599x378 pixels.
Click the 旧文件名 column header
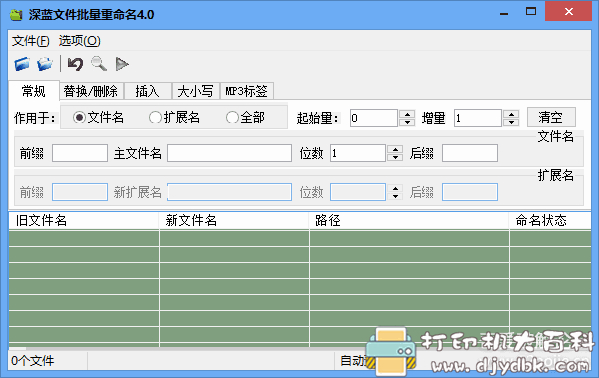pyautogui.click(x=84, y=221)
